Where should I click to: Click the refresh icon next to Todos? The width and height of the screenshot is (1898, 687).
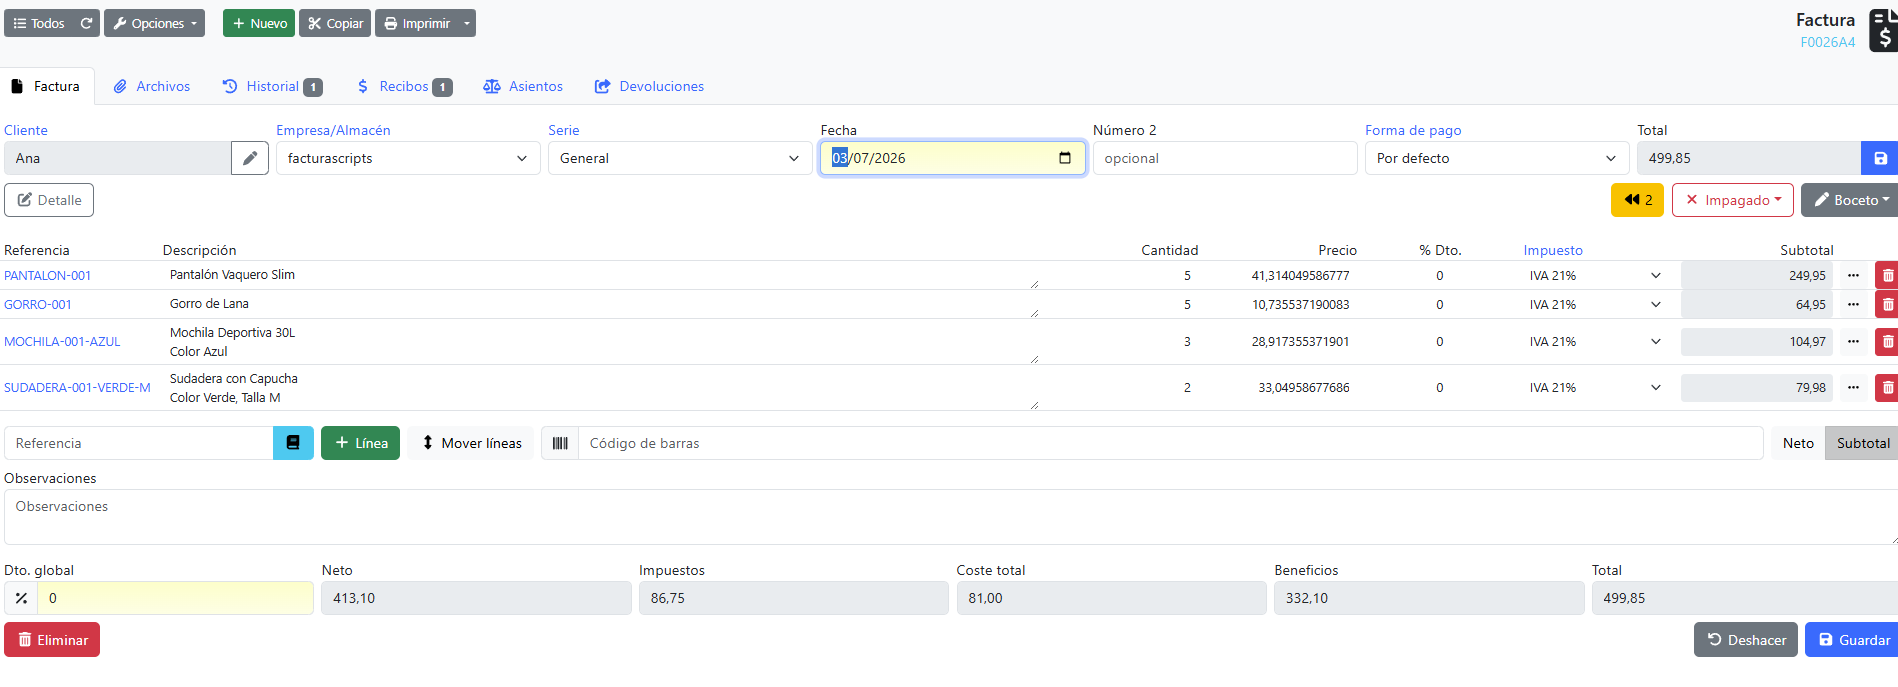point(87,23)
